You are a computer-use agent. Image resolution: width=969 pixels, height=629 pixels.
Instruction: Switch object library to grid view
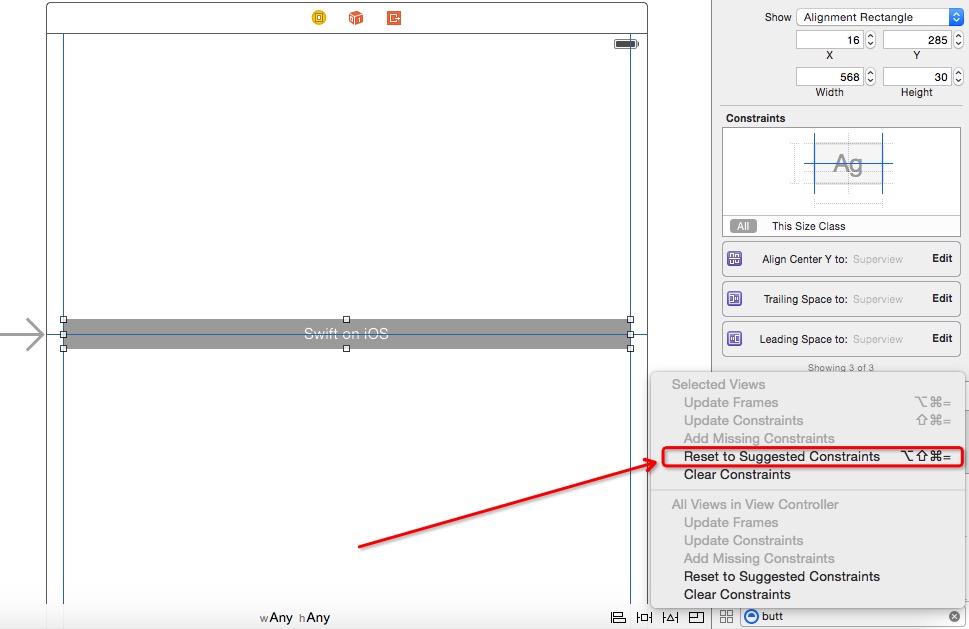click(726, 617)
